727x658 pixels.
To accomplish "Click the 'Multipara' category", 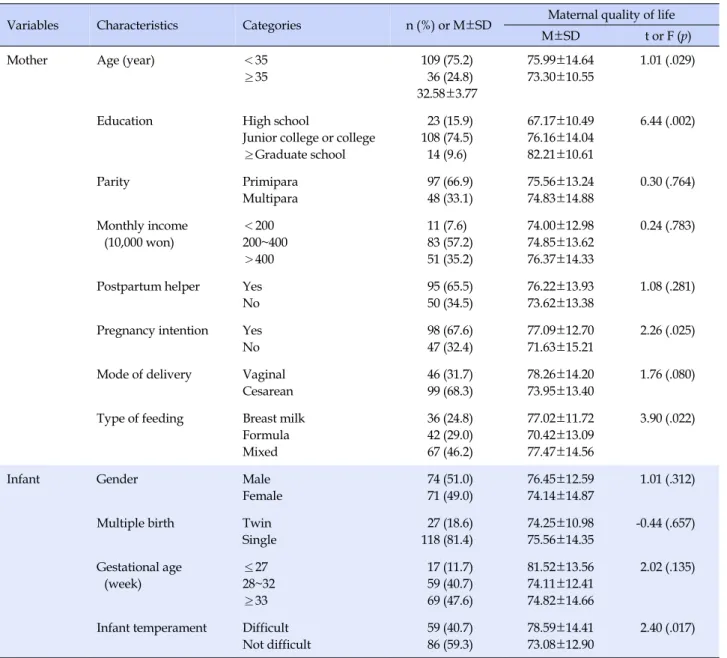I will pos(270,198).
